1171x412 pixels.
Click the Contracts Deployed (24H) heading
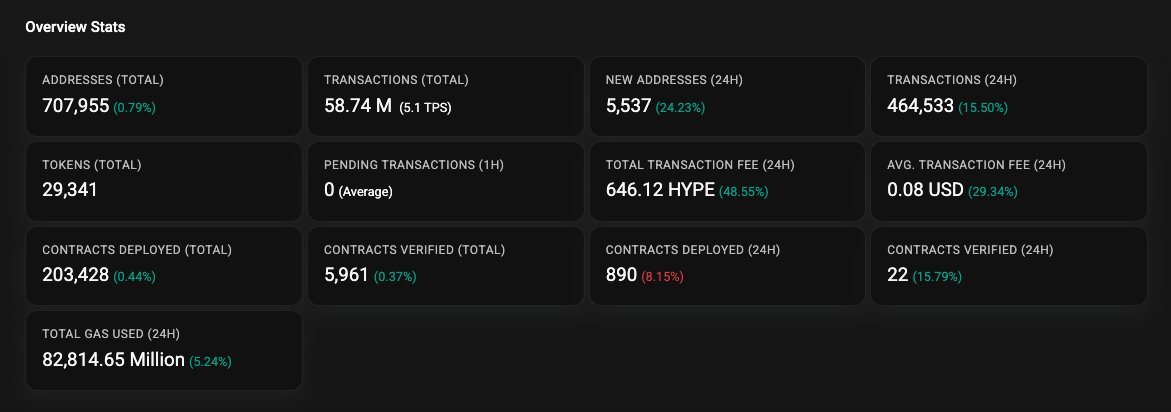[693, 250]
